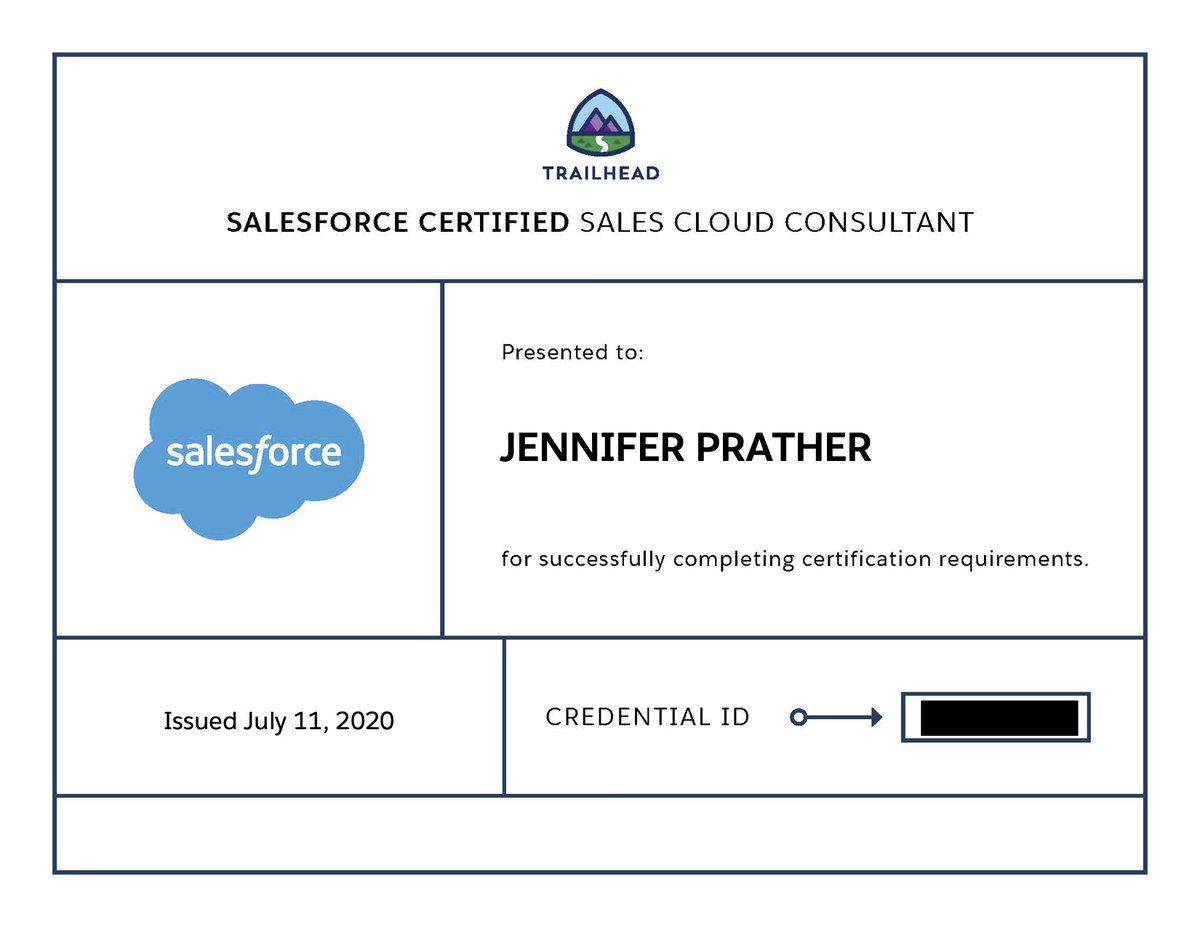Click the TRAILHEAD wordmark under the badge
The width and height of the screenshot is (1200, 927).
pos(600,173)
